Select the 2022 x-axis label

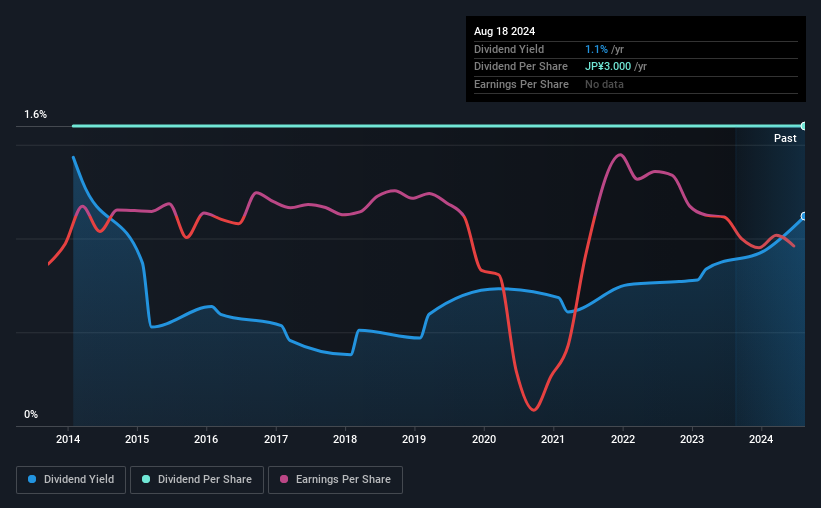[x=623, y=439]
